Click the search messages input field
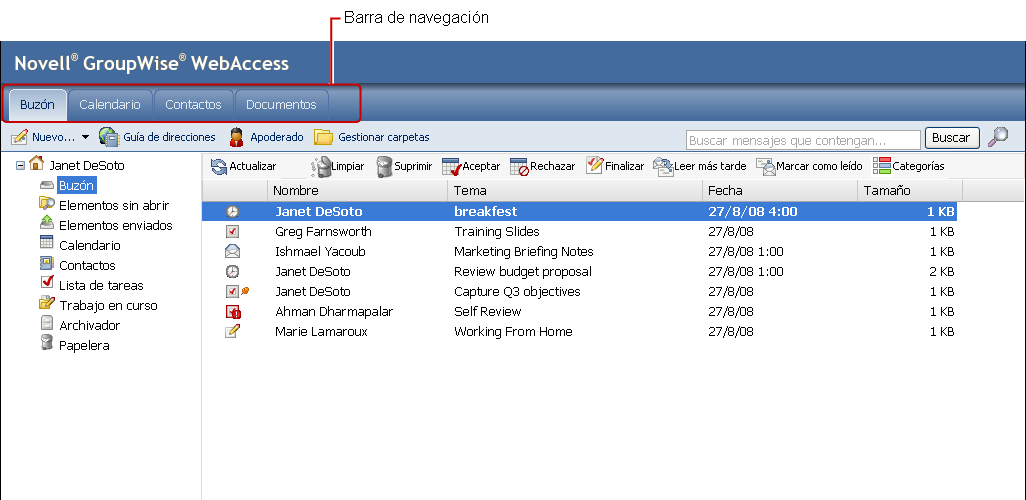This screenshot has height=500, width=1026. click(x=803, y=140)
